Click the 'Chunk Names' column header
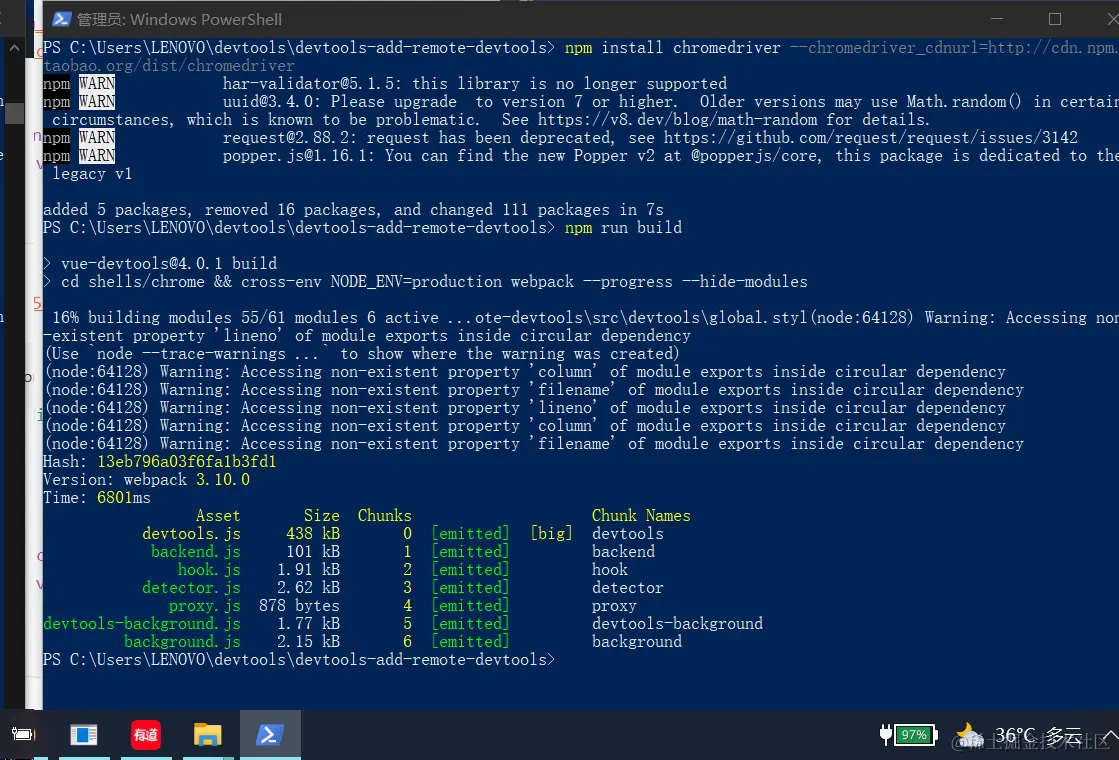Screen dimensions: 1119x760 click(641, 516)
